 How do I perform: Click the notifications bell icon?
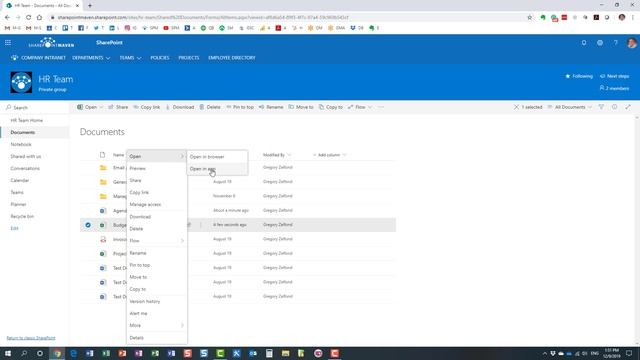tap(584, 42)
